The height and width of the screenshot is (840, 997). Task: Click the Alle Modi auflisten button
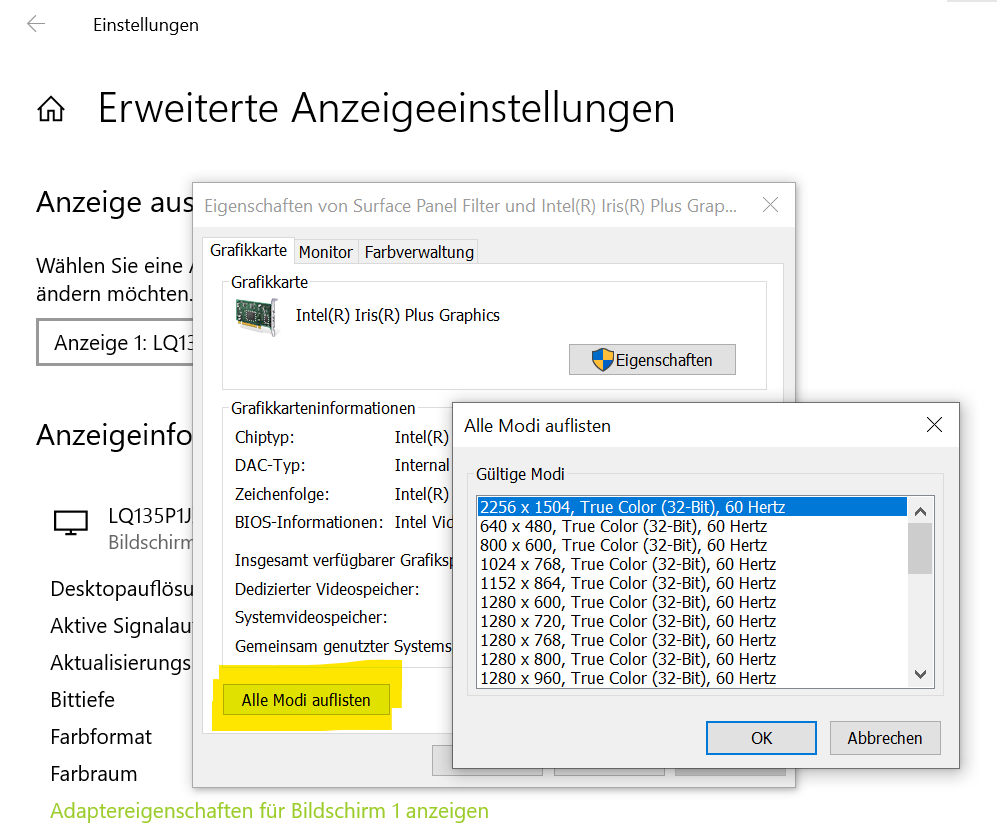coord(306,700)
